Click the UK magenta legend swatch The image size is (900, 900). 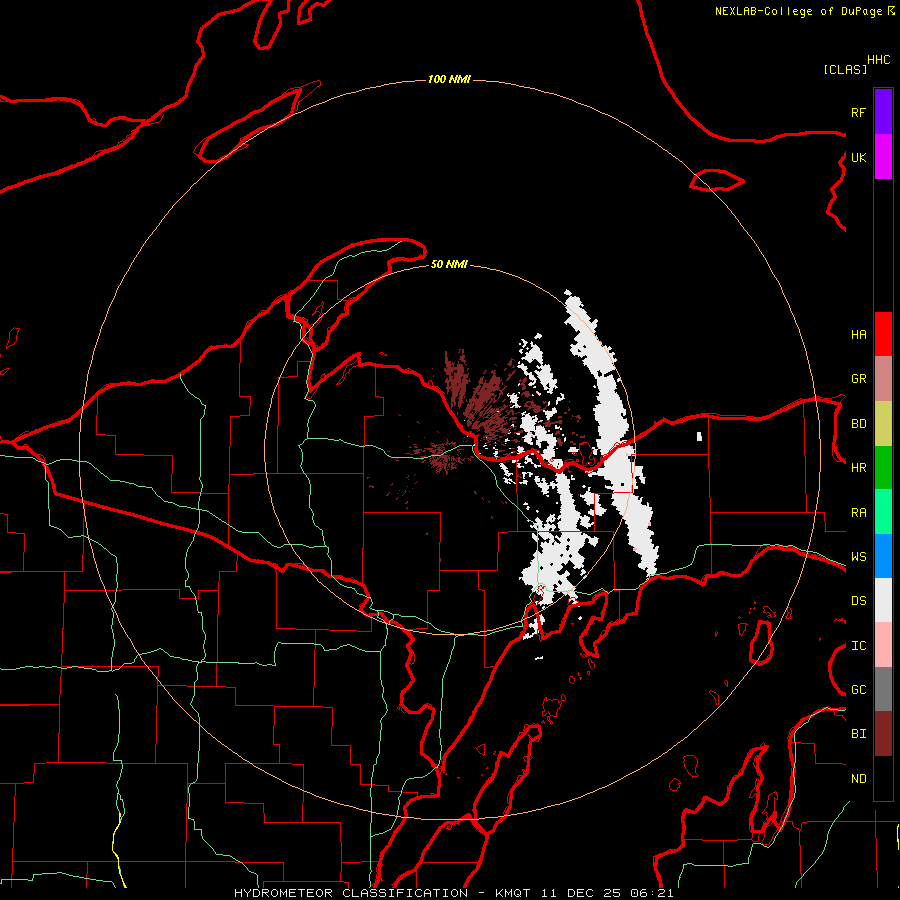click(x=883, y=157)
